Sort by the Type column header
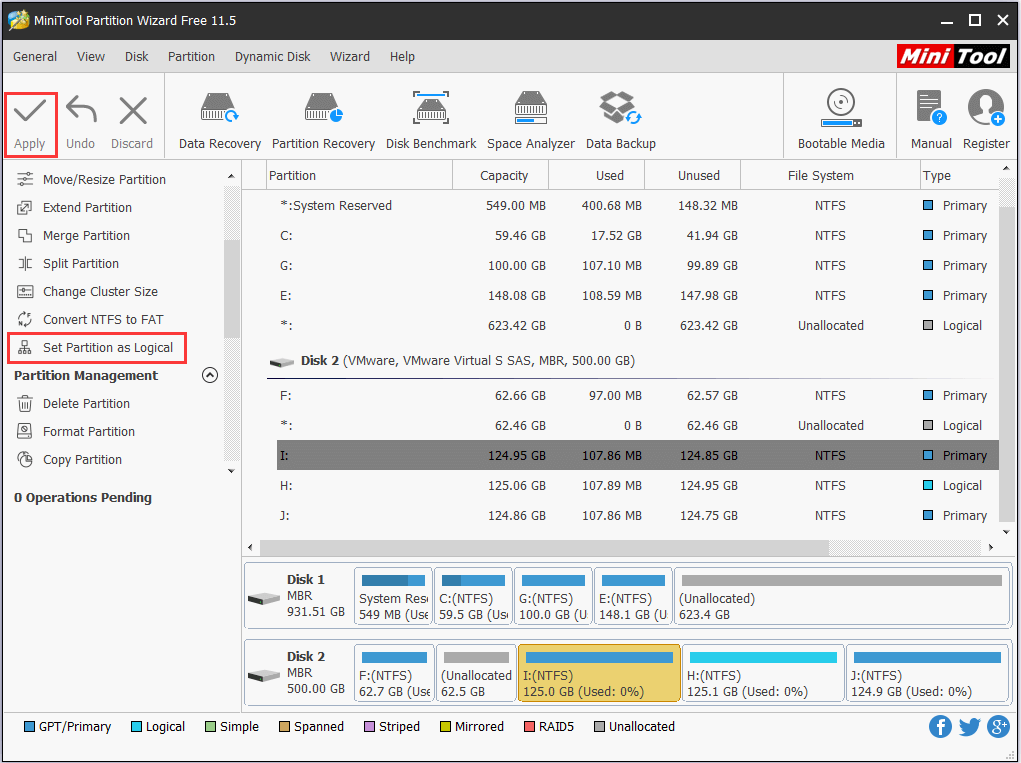This screenshot has width=1021, height=763. [x=958, y=175]
